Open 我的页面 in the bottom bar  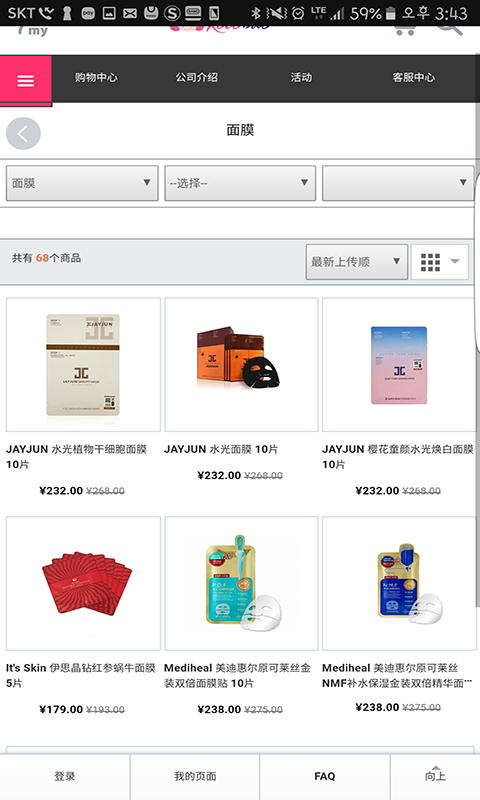coord(195,776)
